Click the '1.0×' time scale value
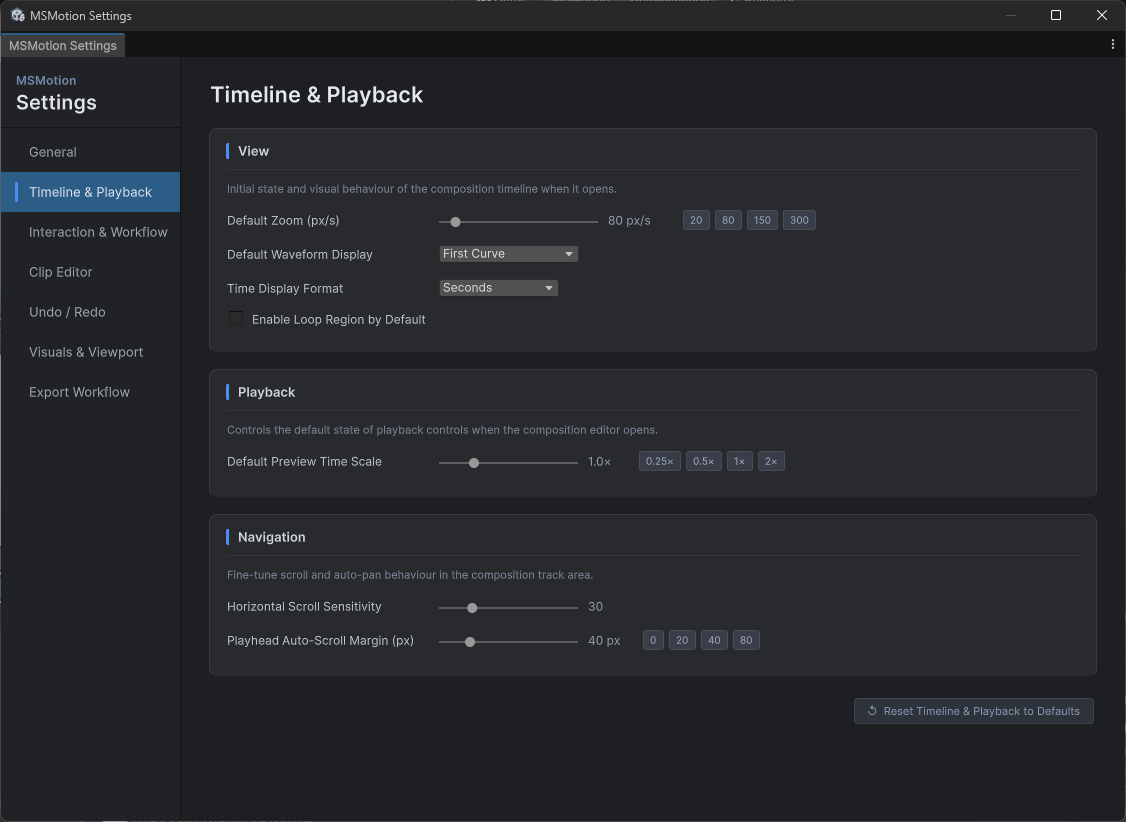1126x822 pixels. coord(600,462)
